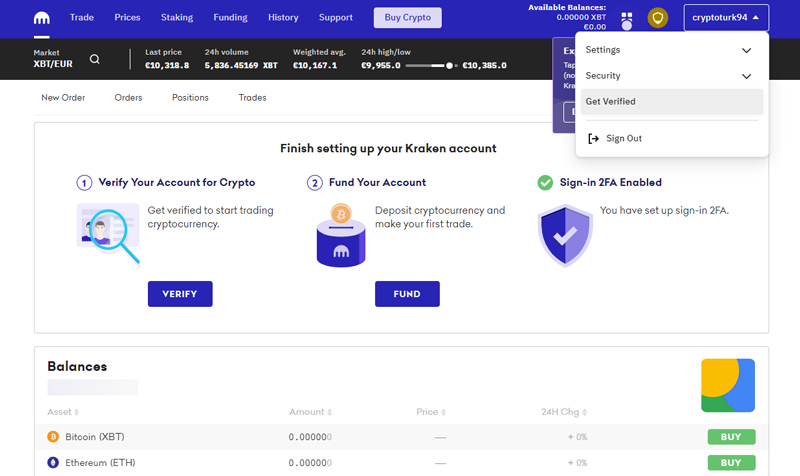Viewport: 800px width, 476px height.
Task: Open the Support nav item
Action: click(336, 17)
